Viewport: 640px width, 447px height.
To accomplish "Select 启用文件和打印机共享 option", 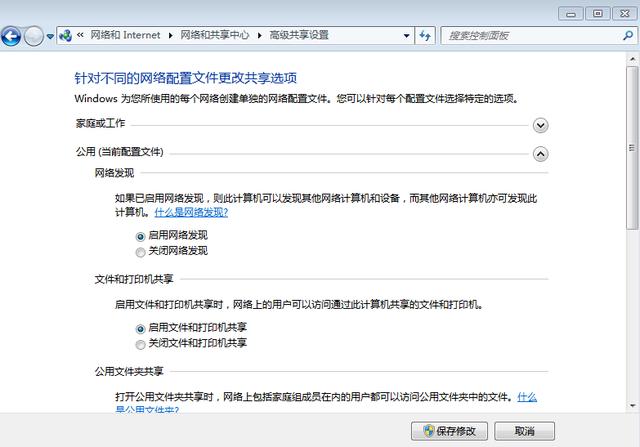I will pyautogui.click(x=140, y=329).
